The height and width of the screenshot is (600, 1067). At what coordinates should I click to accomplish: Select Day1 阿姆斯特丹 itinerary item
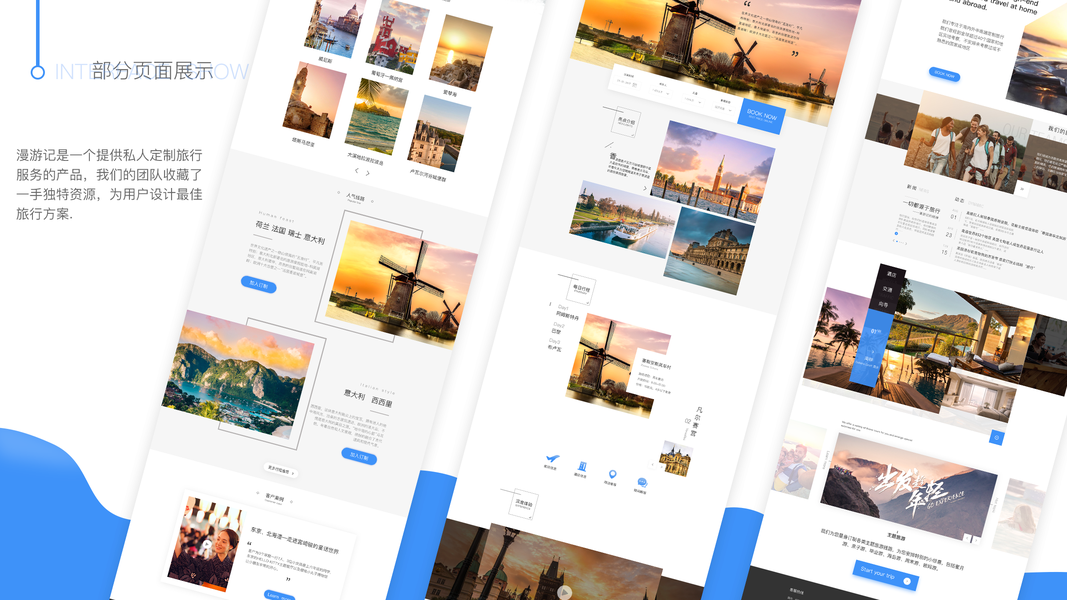click(566, 312)
